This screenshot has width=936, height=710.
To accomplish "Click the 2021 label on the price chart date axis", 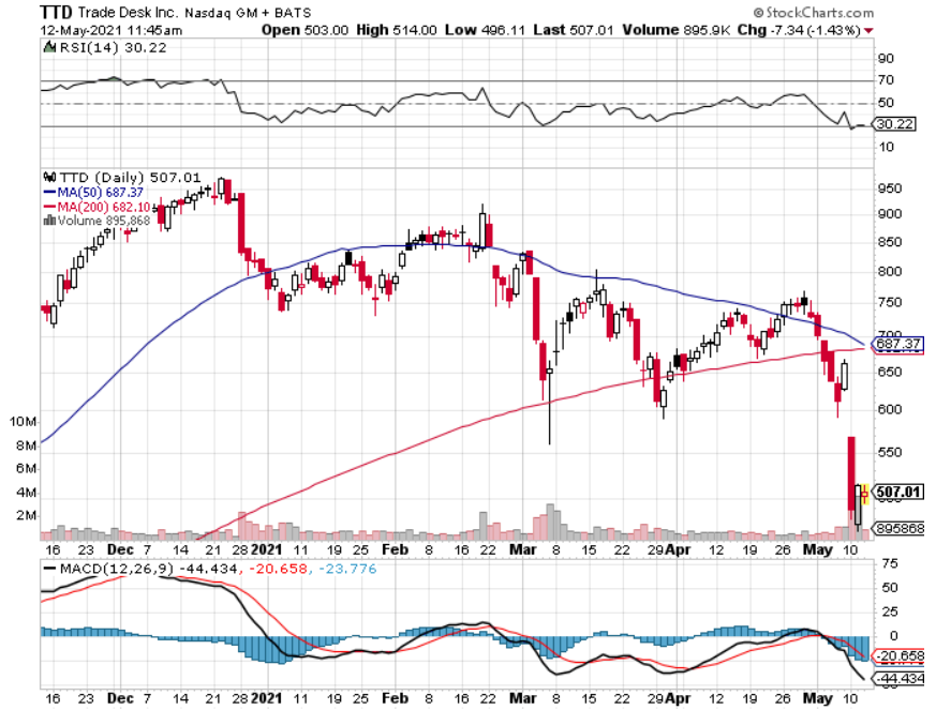I will pyautogui.click(x=266, y=550).
